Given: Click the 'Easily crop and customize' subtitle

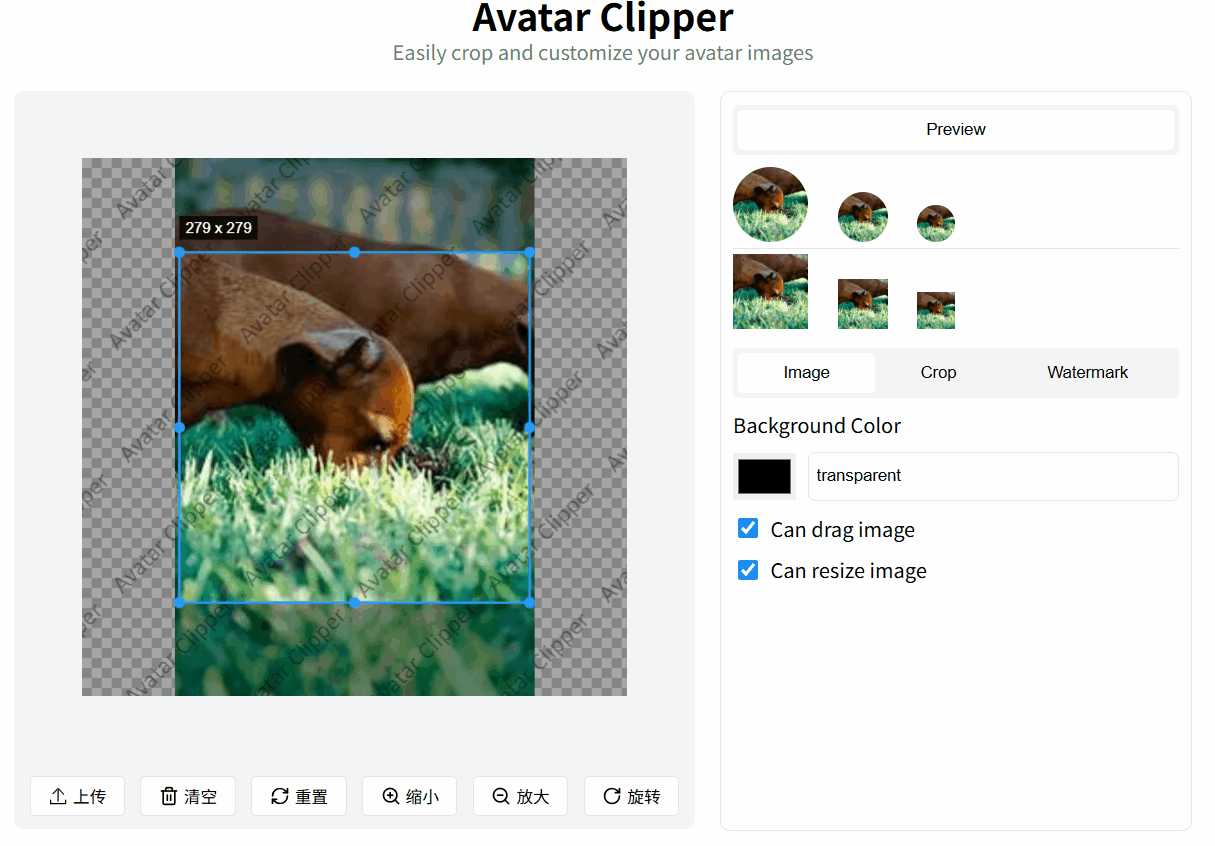Looking at the screenshot, I should click(603, 53).
